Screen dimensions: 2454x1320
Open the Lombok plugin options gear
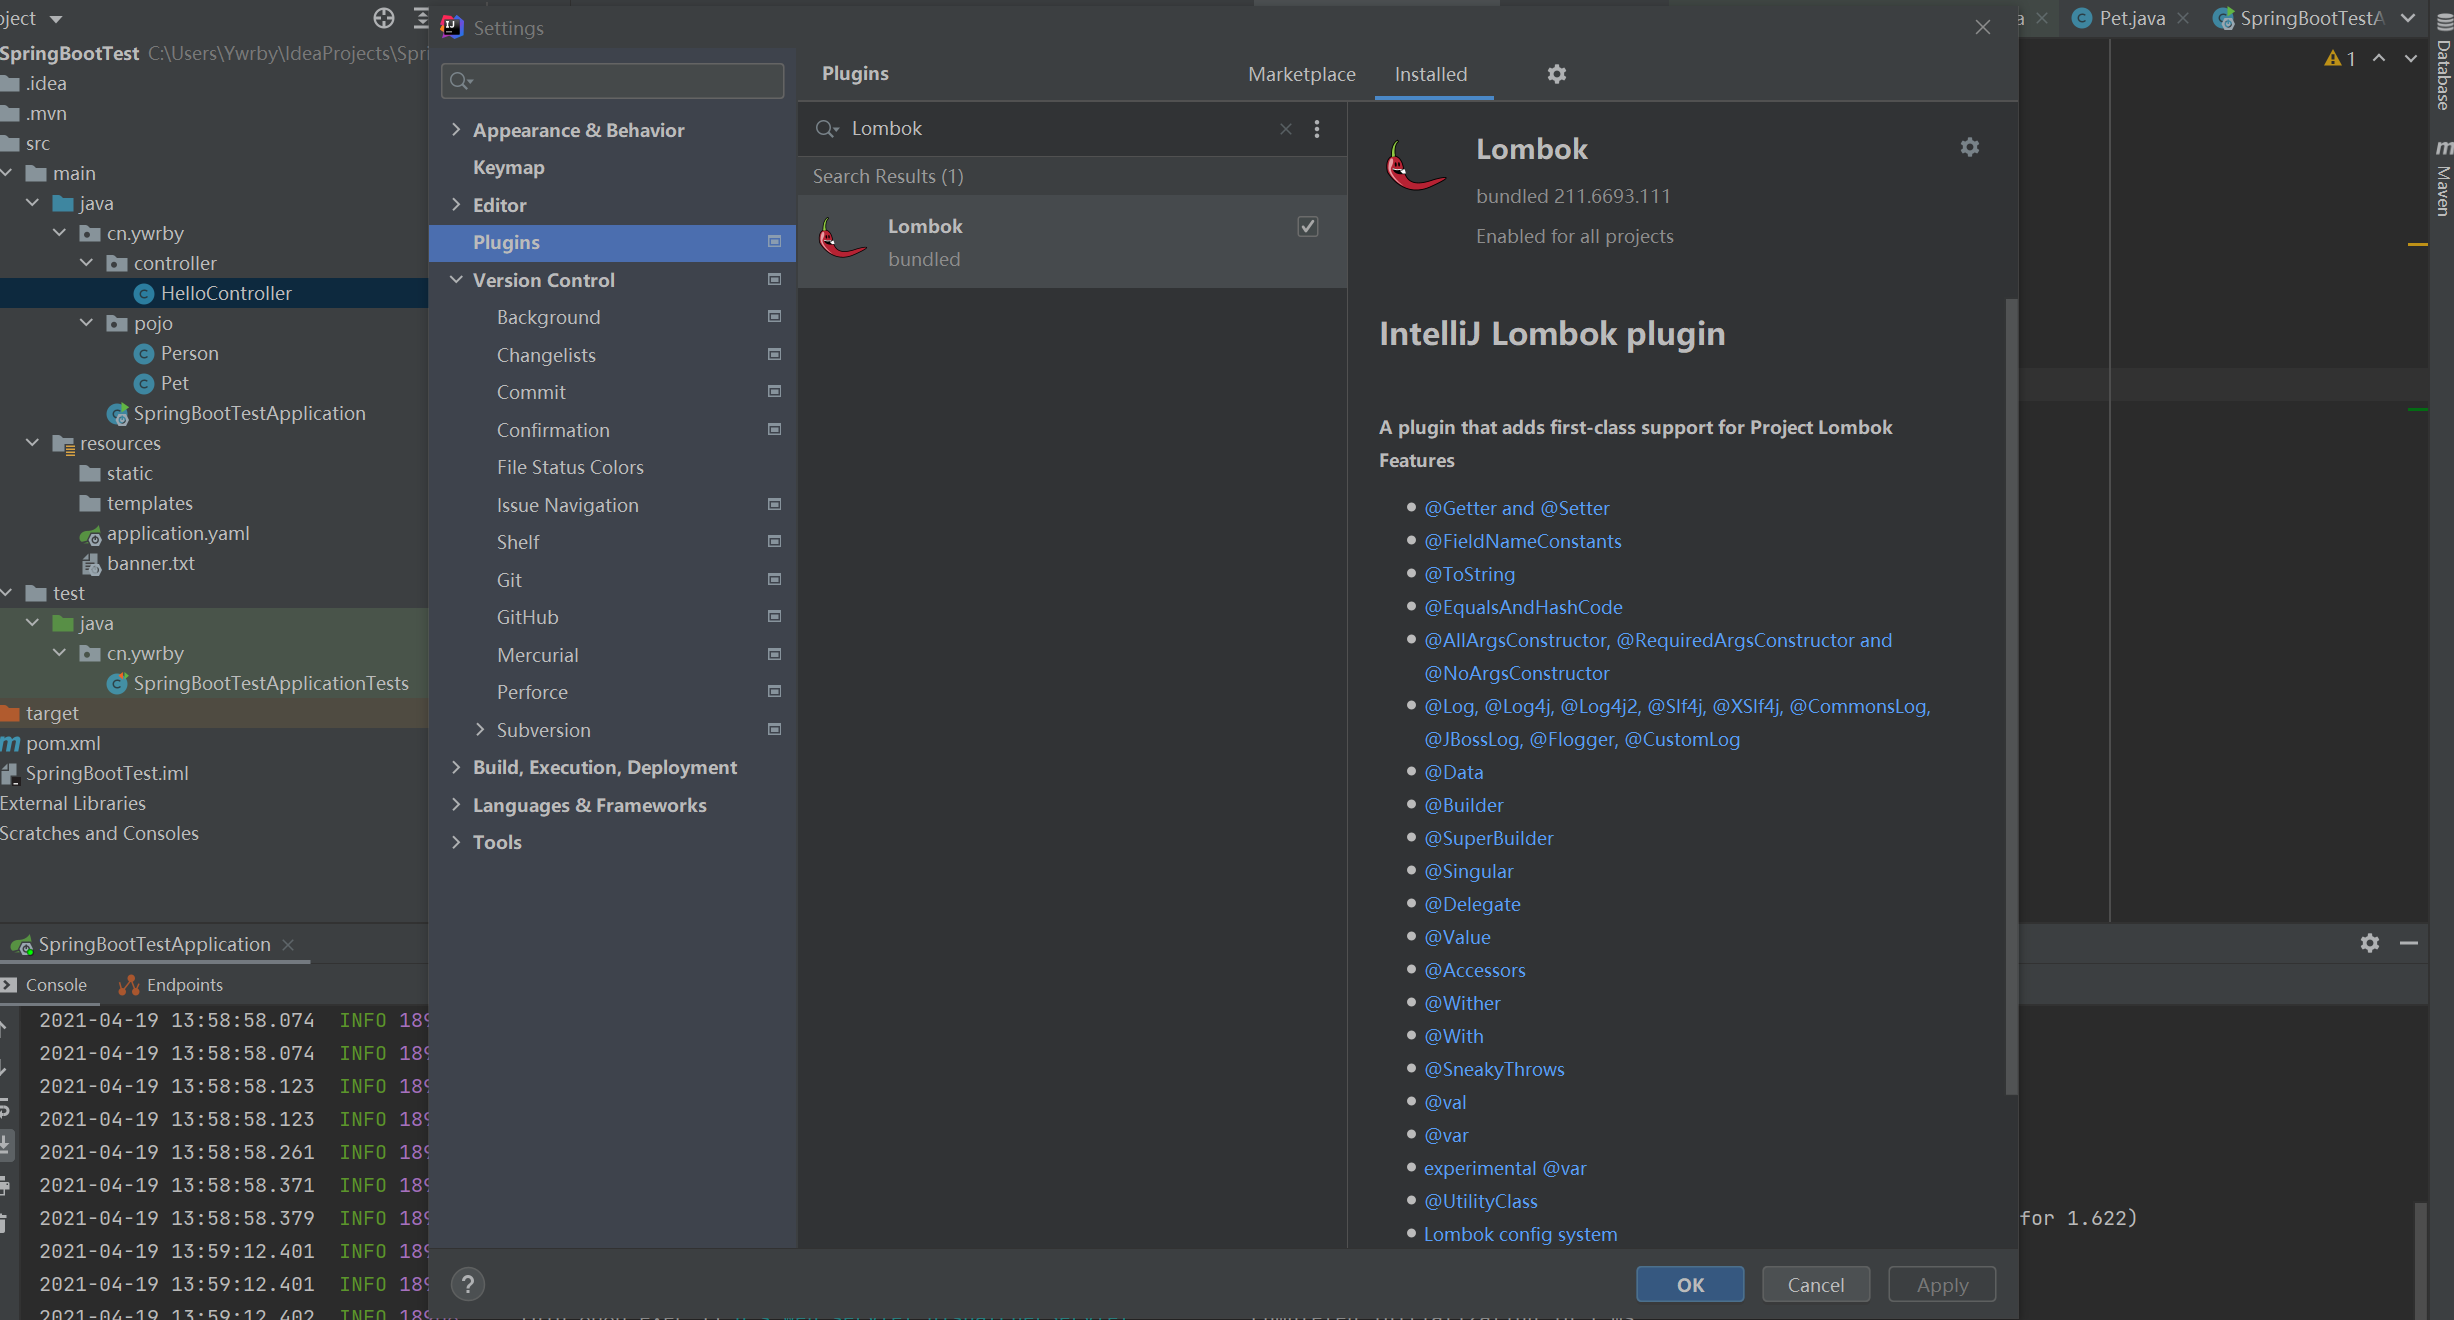(x=1969, y=148)
